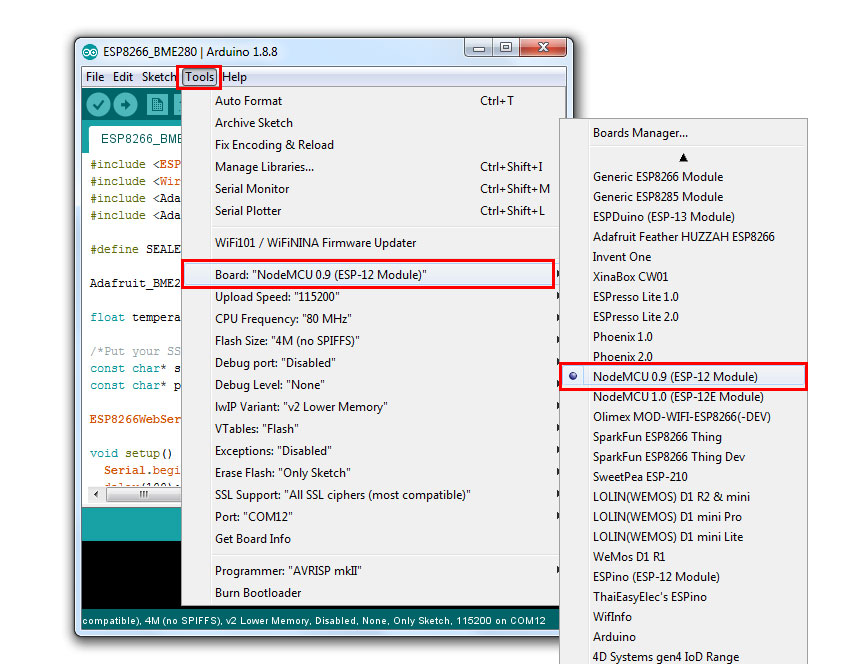Screen dimensions: 860x664
Task: Expand CPU Frequency "80 MHz" submenu
Action: pos(370,319)
